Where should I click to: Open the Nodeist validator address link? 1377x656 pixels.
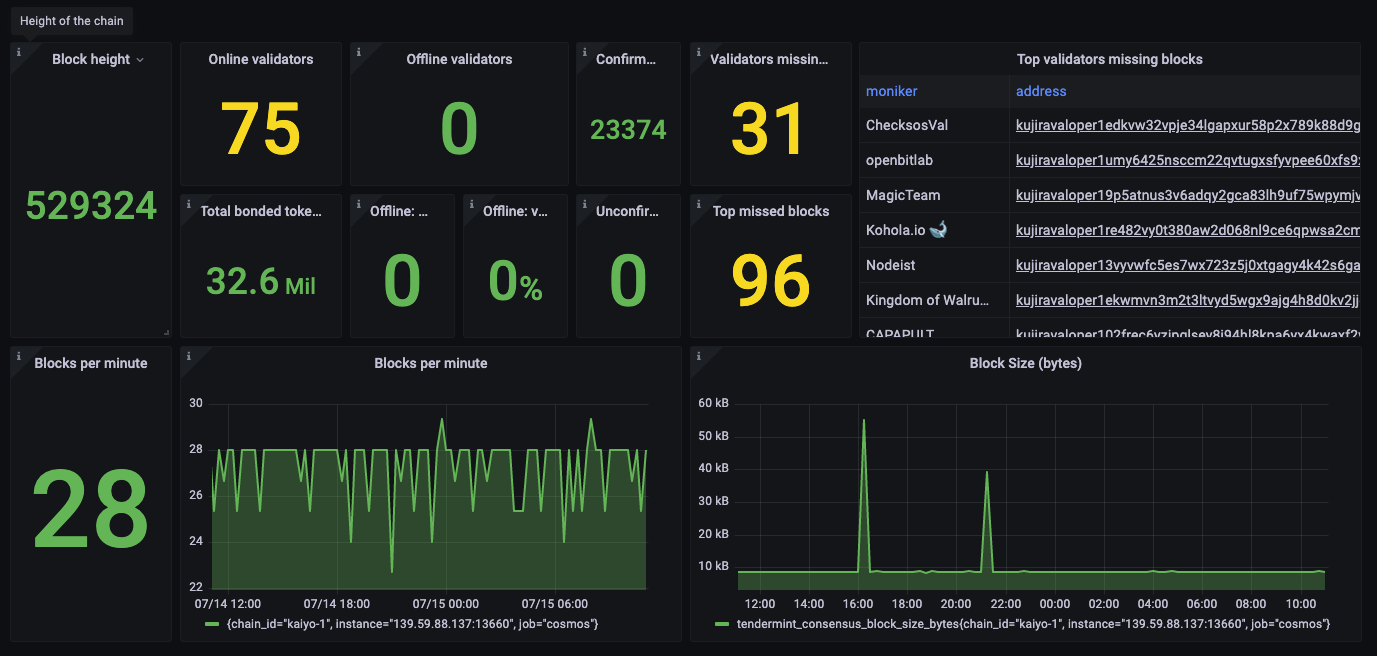(x=1188, y=265)
